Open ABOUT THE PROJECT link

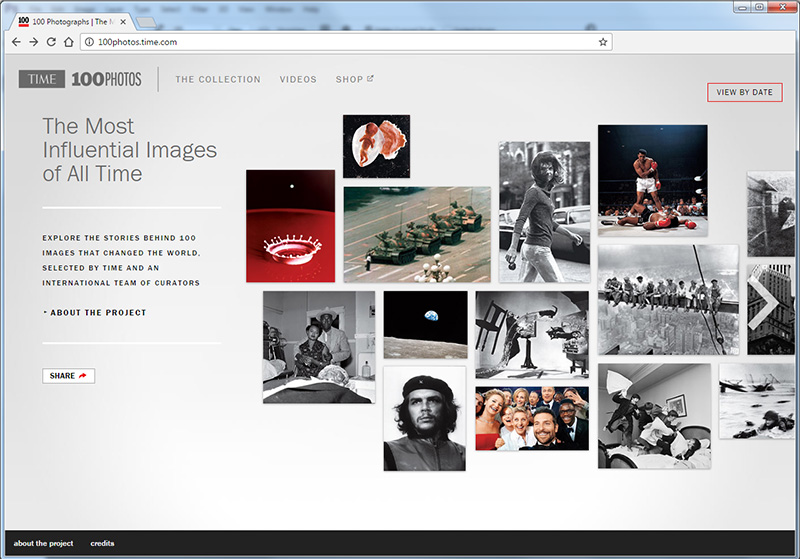[95, 313]
